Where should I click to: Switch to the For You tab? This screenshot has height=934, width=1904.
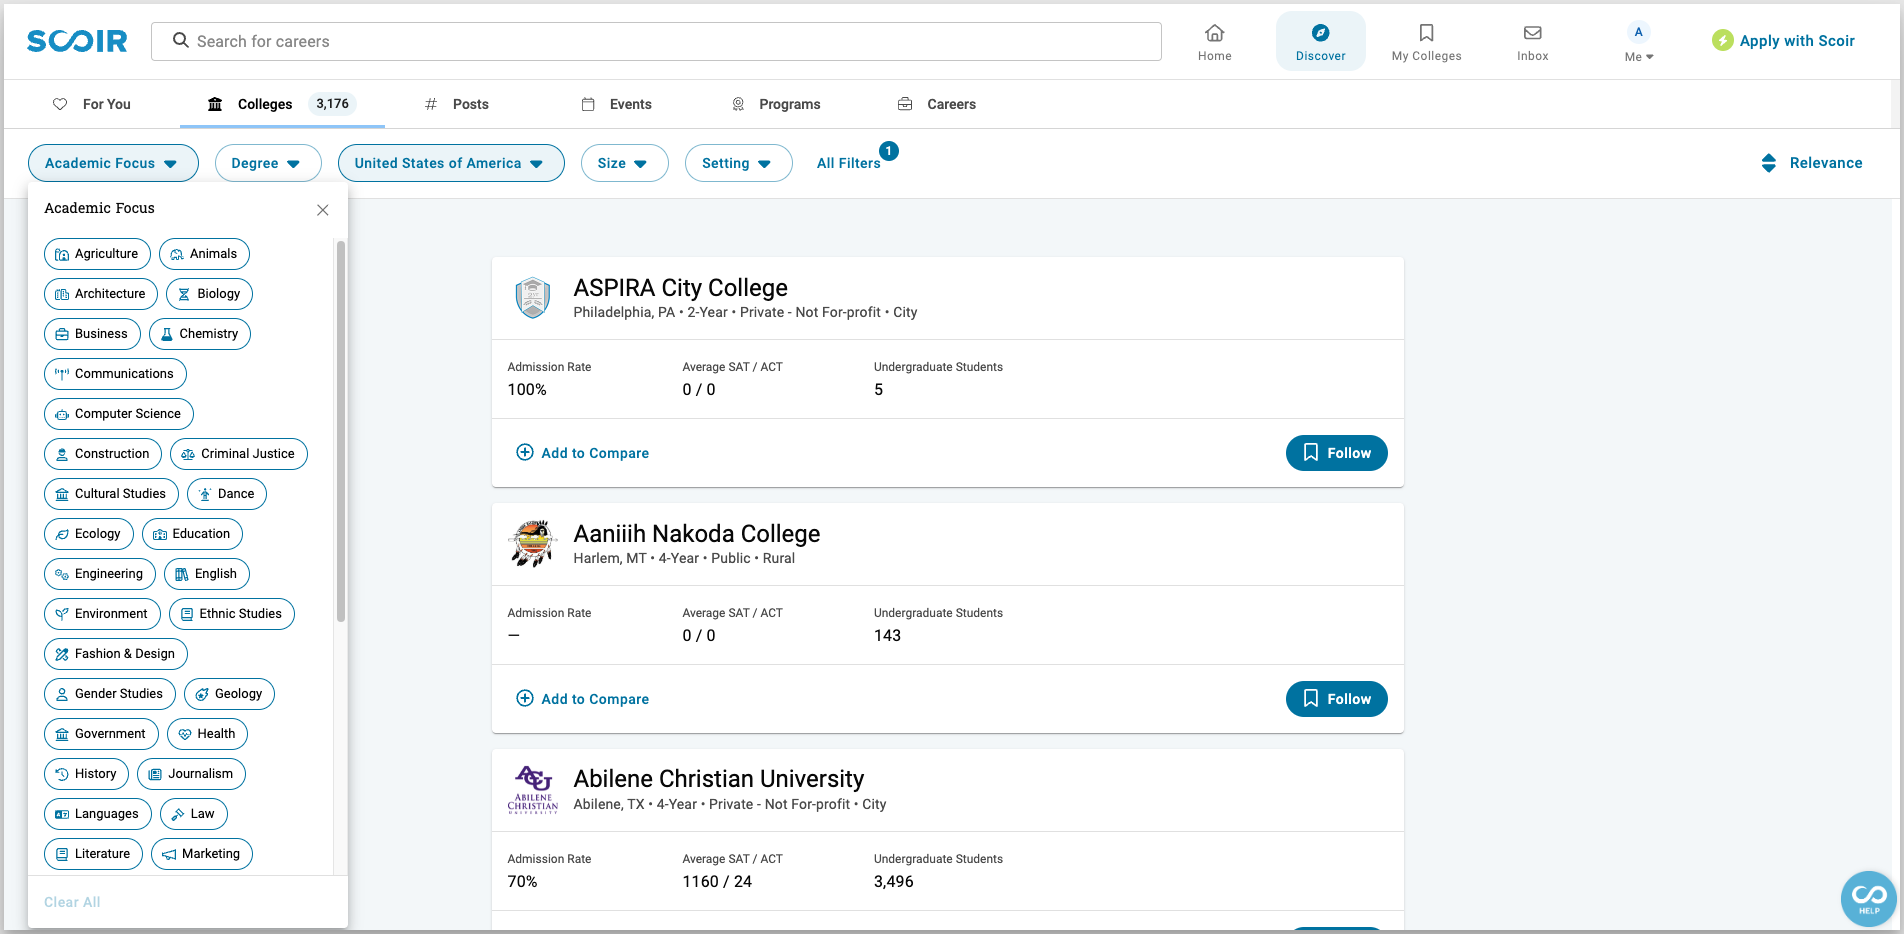[91, 104]
